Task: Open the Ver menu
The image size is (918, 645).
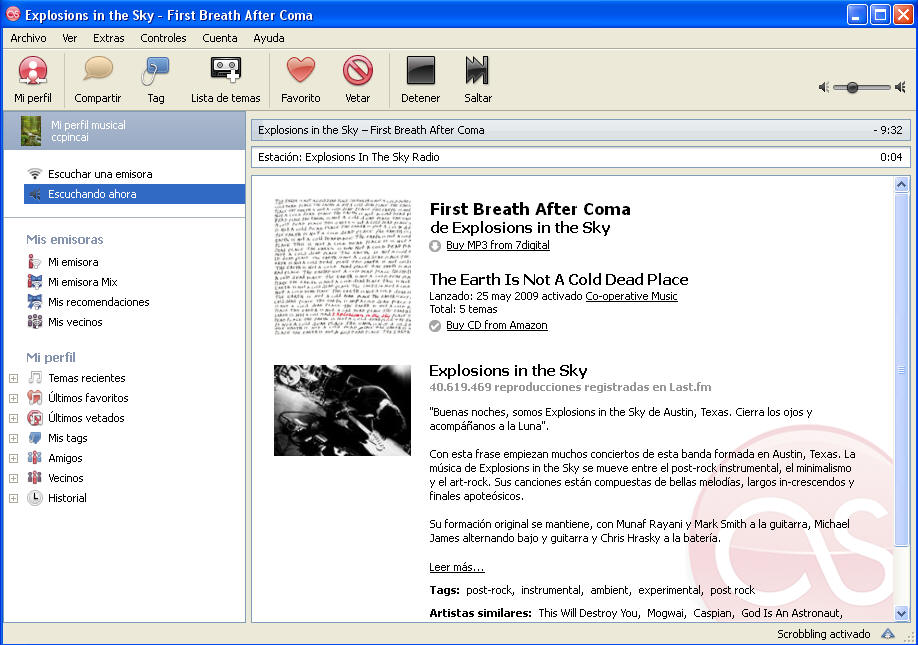Action: 70,38
